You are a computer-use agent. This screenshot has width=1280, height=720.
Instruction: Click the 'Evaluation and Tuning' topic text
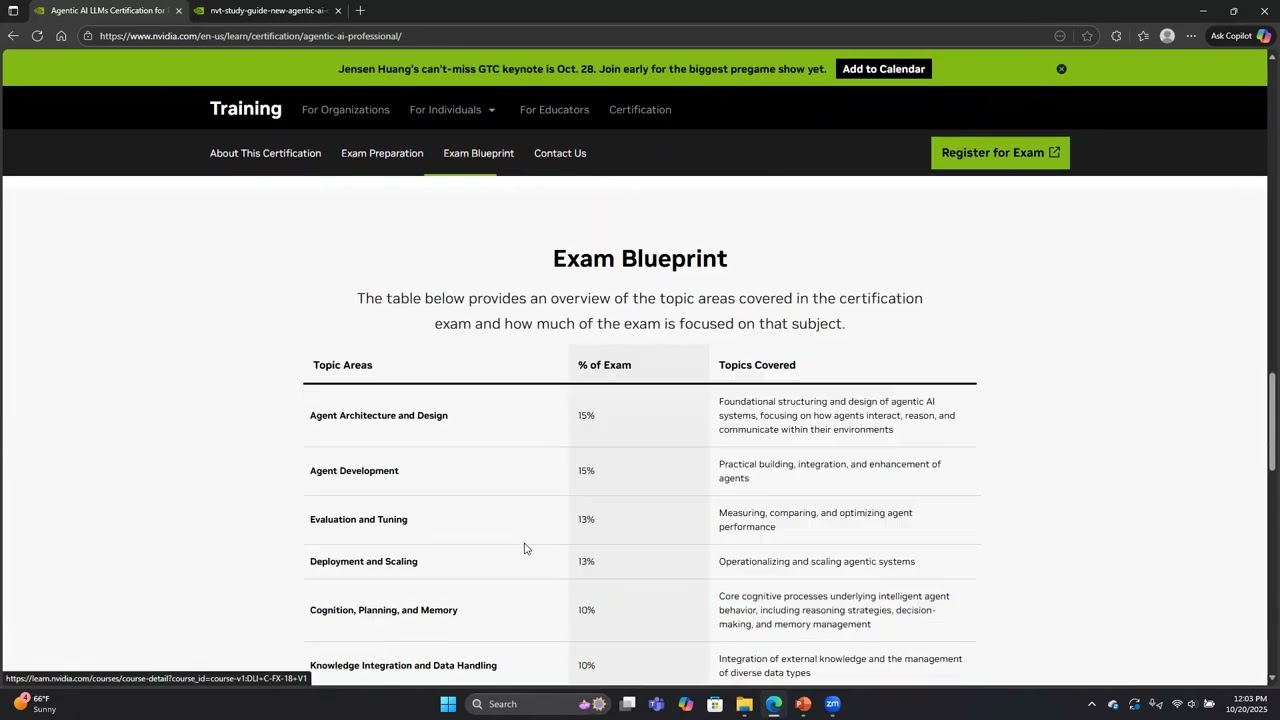[x=359, y=520]
